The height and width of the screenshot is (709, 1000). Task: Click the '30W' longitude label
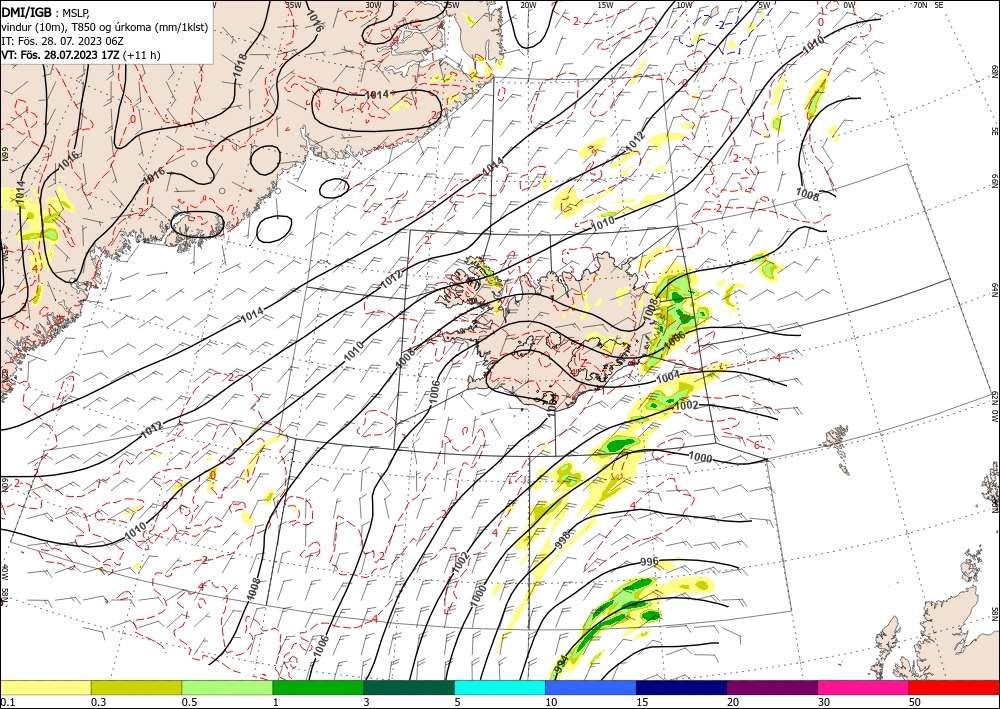point(373,5)
